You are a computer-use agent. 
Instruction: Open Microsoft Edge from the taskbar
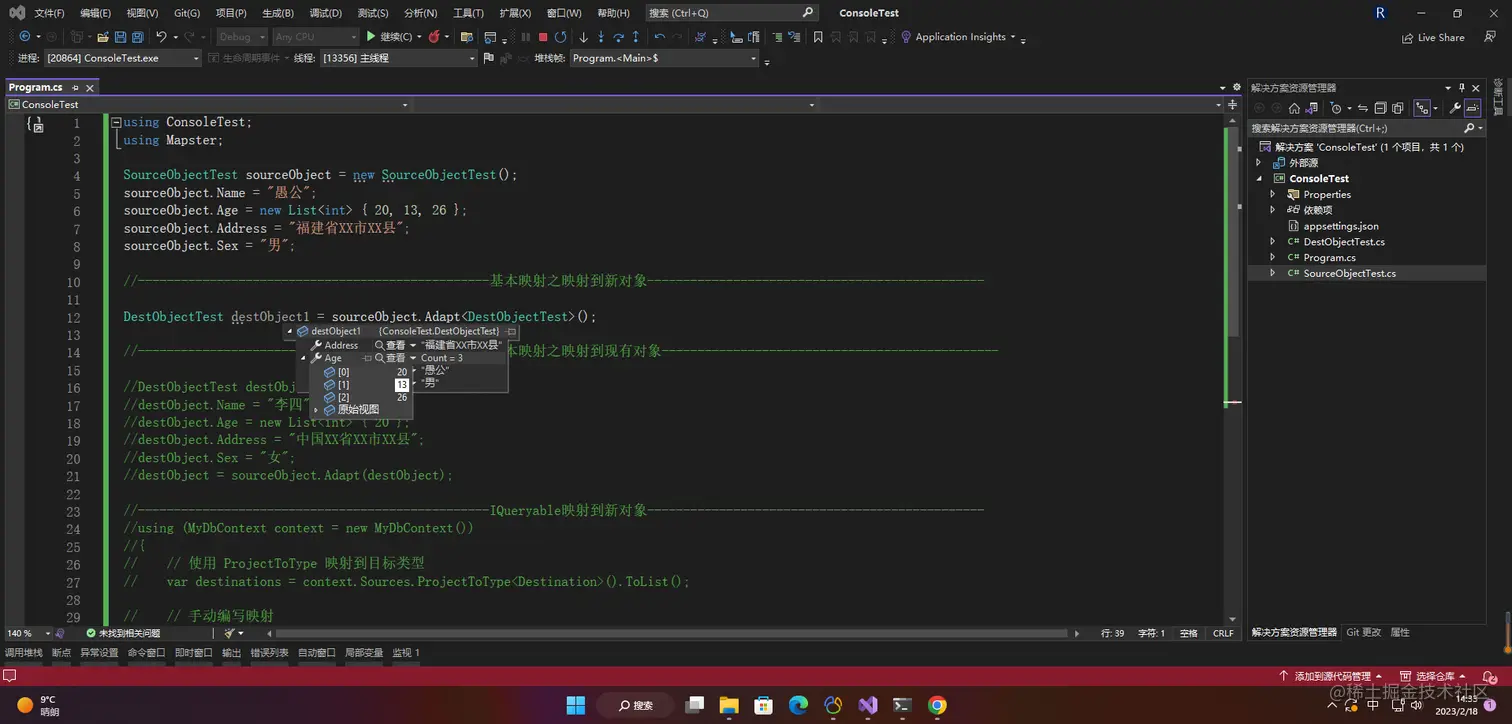798,705
